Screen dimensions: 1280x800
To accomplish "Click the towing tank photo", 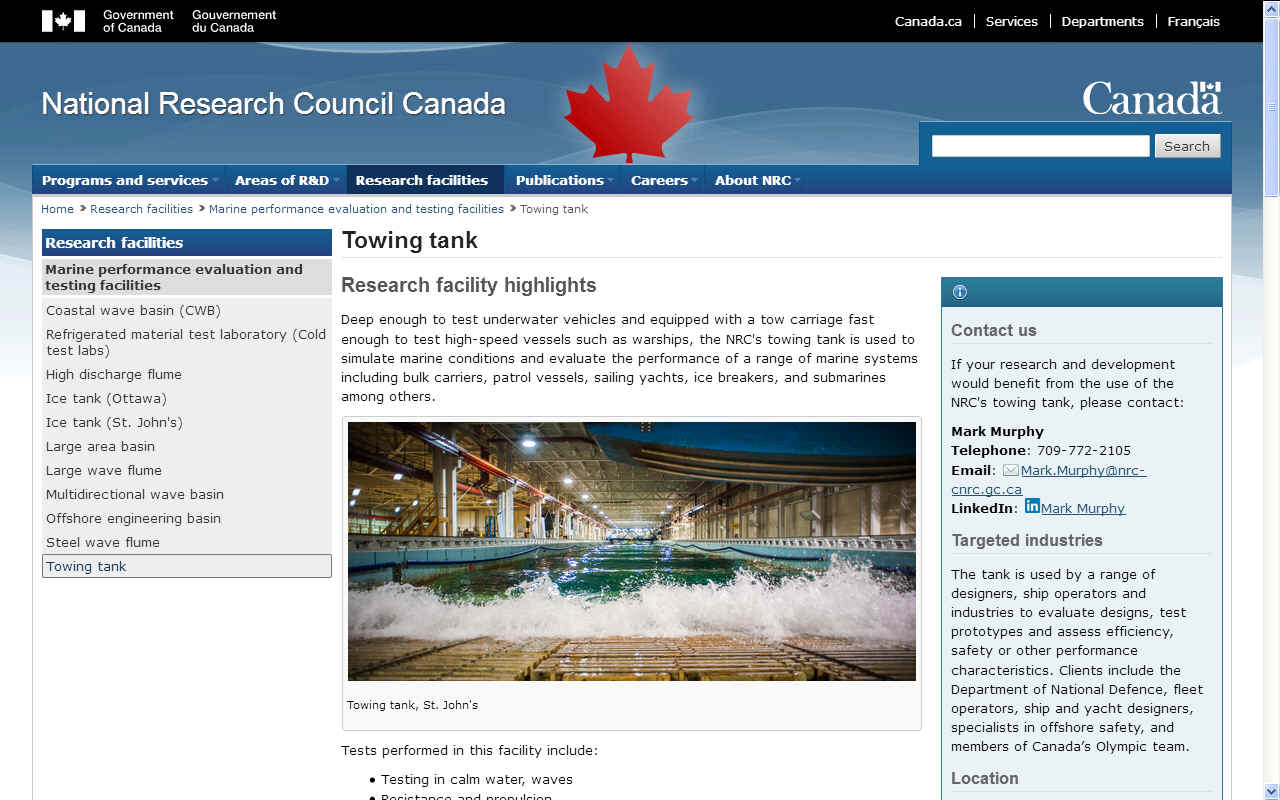I will (x=631, y=551).
